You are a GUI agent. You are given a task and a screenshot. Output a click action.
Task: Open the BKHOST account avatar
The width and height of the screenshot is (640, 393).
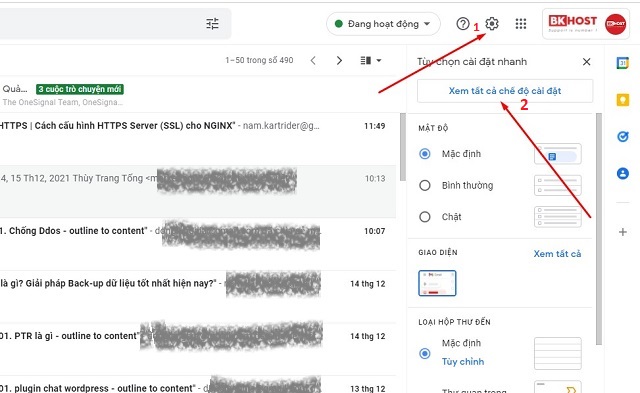coord(615,24)
